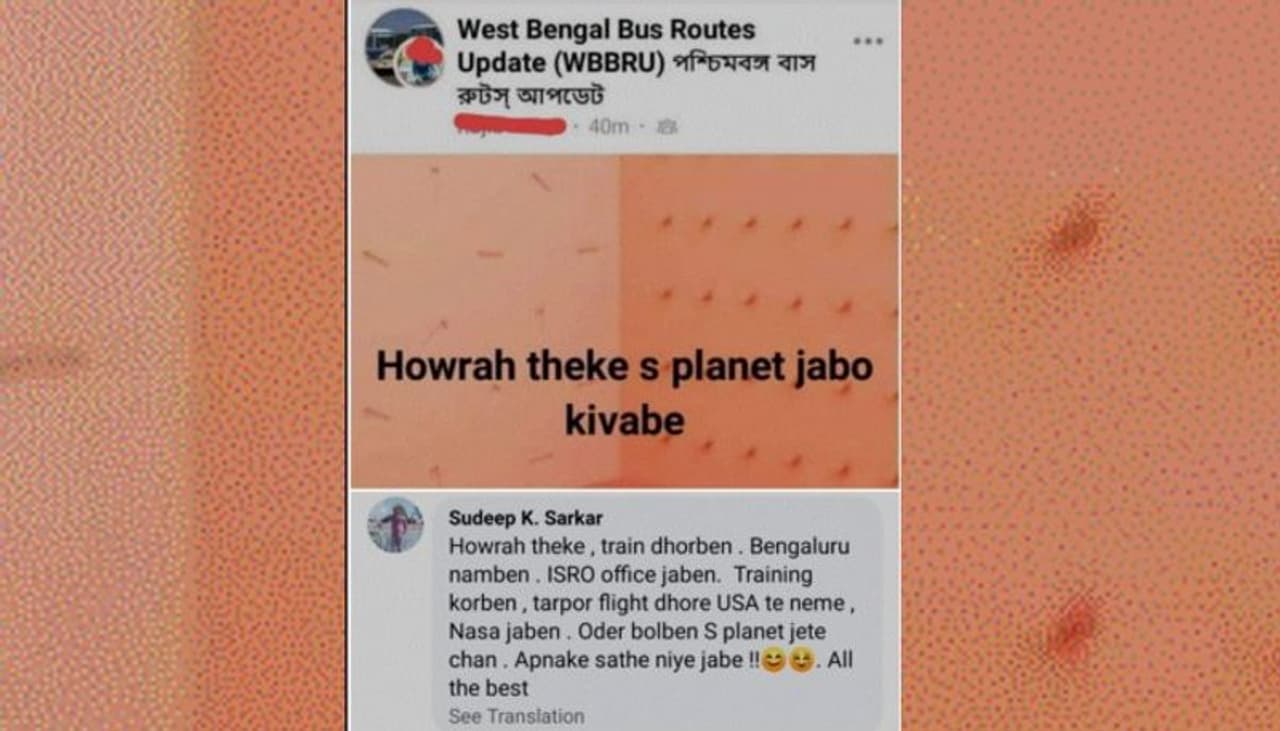
Task: Open the post with "Howrah theke s planet" text
Action: point(624,320)
